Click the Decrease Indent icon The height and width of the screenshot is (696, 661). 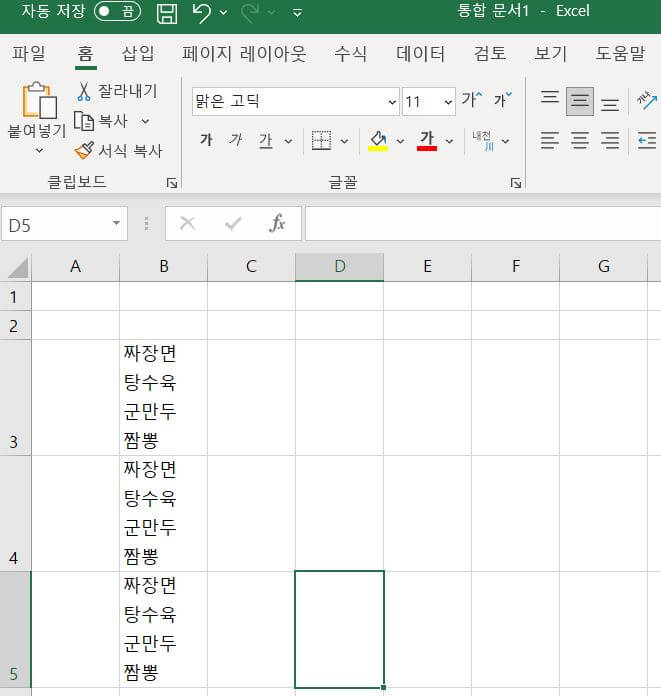pyautogui.click(x=647, y=140)
